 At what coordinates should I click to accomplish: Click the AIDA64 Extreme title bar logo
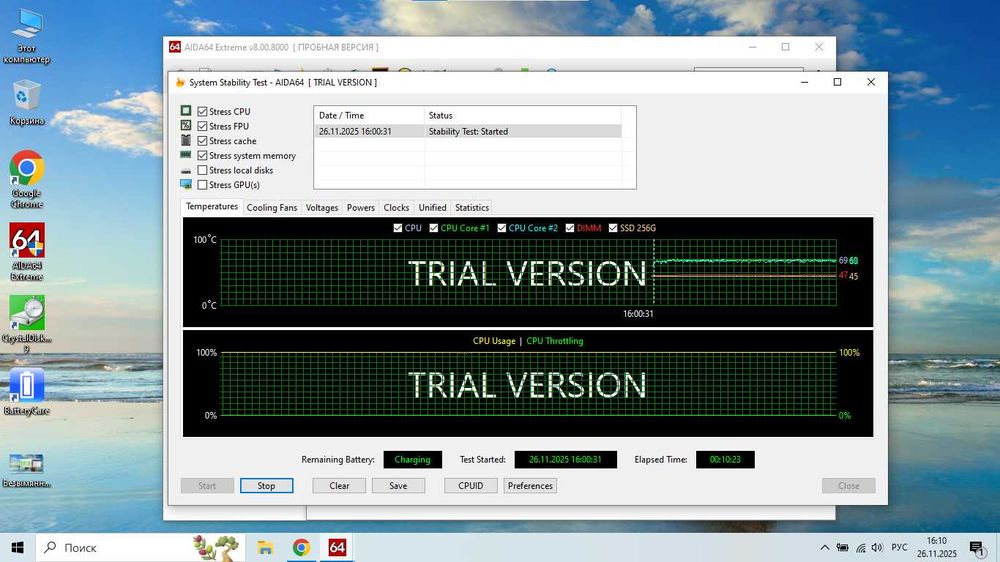(174, 47)
